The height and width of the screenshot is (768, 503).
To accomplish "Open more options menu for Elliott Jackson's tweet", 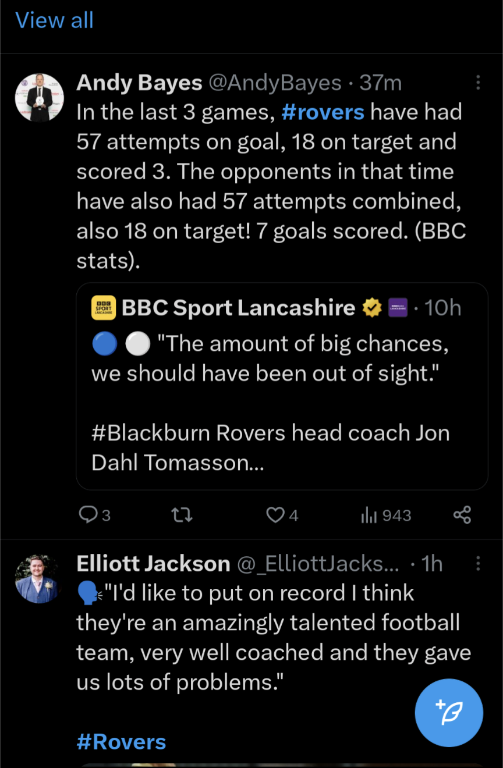I will point(478,563).
